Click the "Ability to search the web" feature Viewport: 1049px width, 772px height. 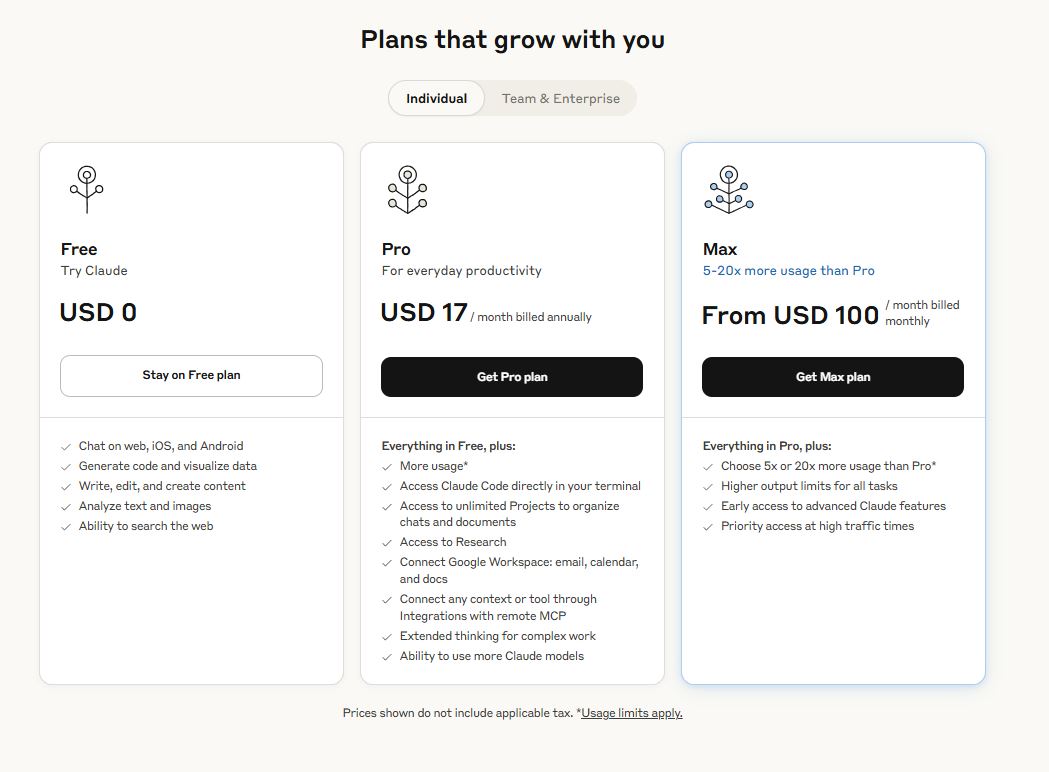tap(147, 526)
